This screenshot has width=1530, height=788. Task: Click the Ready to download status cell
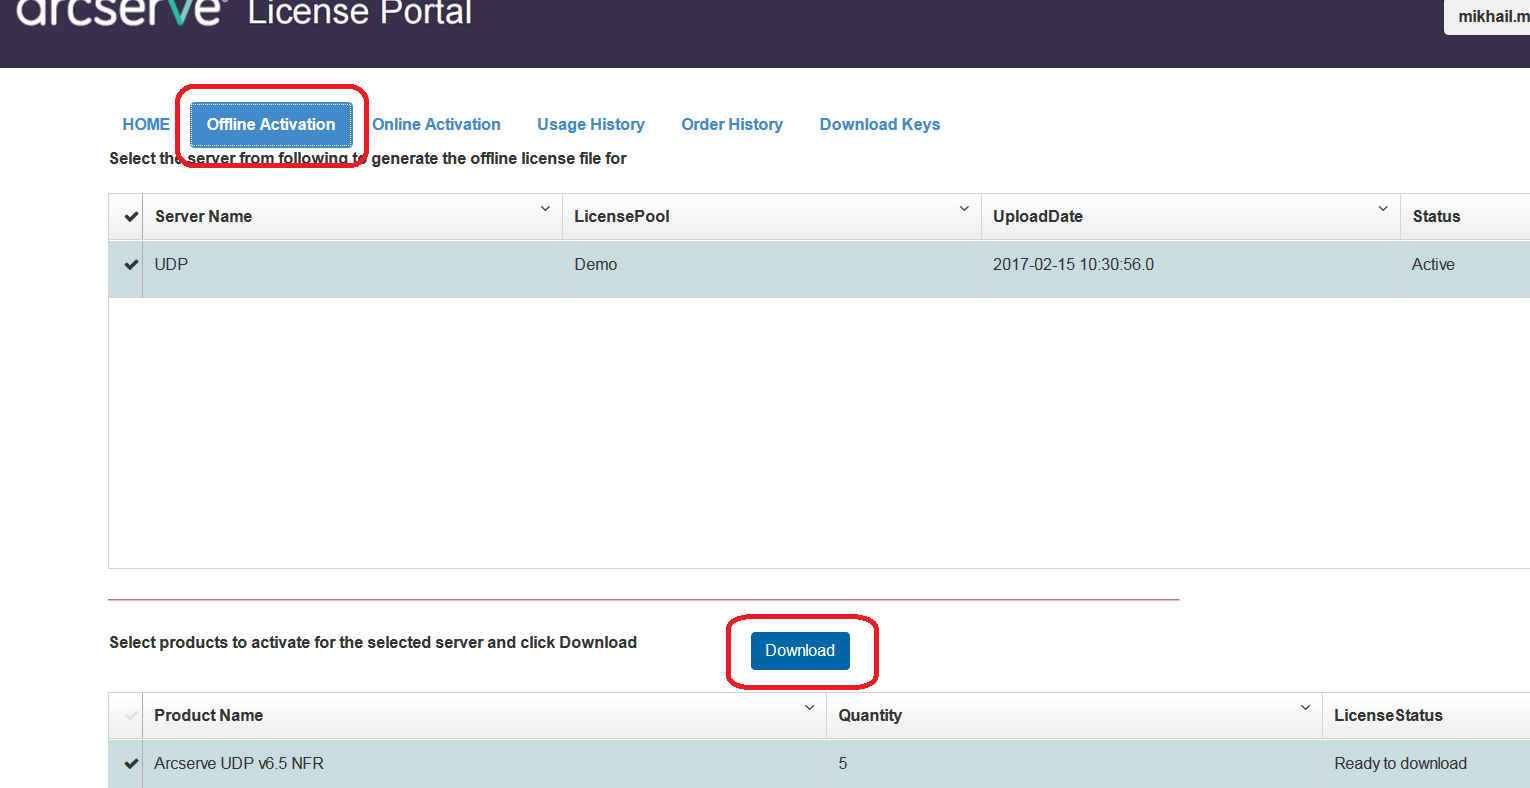click(1426, 764)
